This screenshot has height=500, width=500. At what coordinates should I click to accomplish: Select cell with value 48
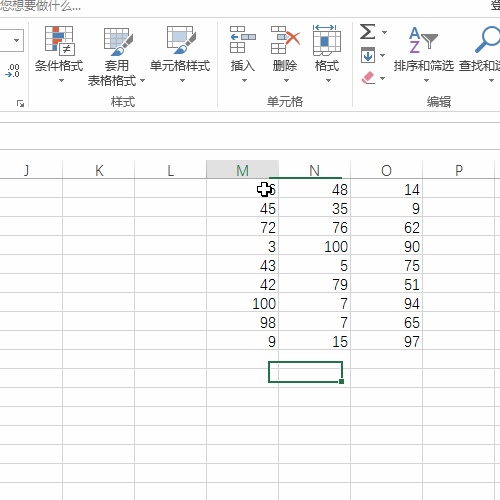(x=314, y=189)
